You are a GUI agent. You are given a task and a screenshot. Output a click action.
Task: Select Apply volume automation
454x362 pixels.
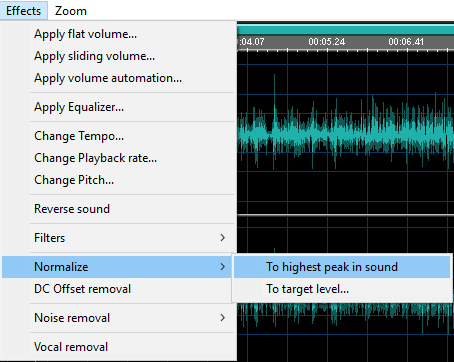(x=119, y=78)
